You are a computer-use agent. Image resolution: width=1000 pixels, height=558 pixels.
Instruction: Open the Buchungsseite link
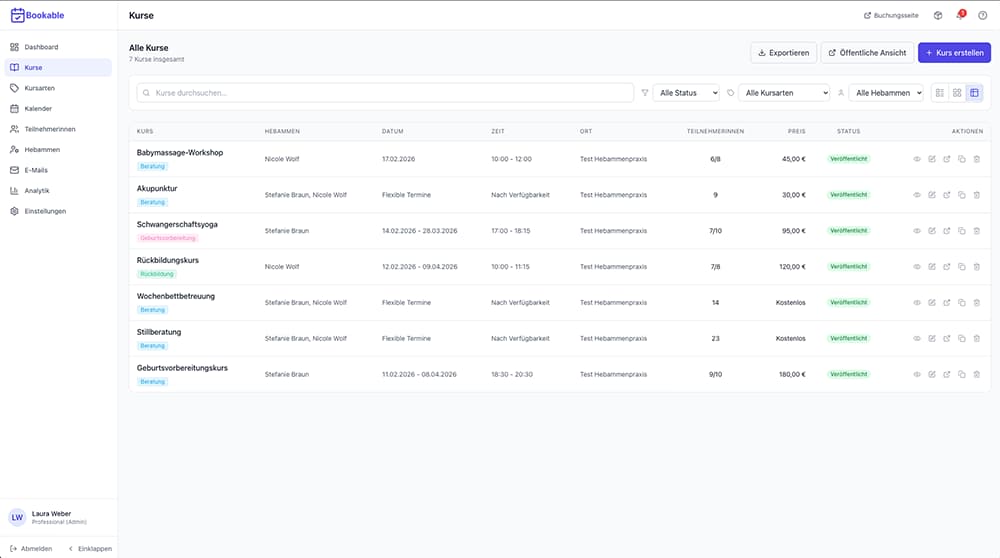point(891,15)
